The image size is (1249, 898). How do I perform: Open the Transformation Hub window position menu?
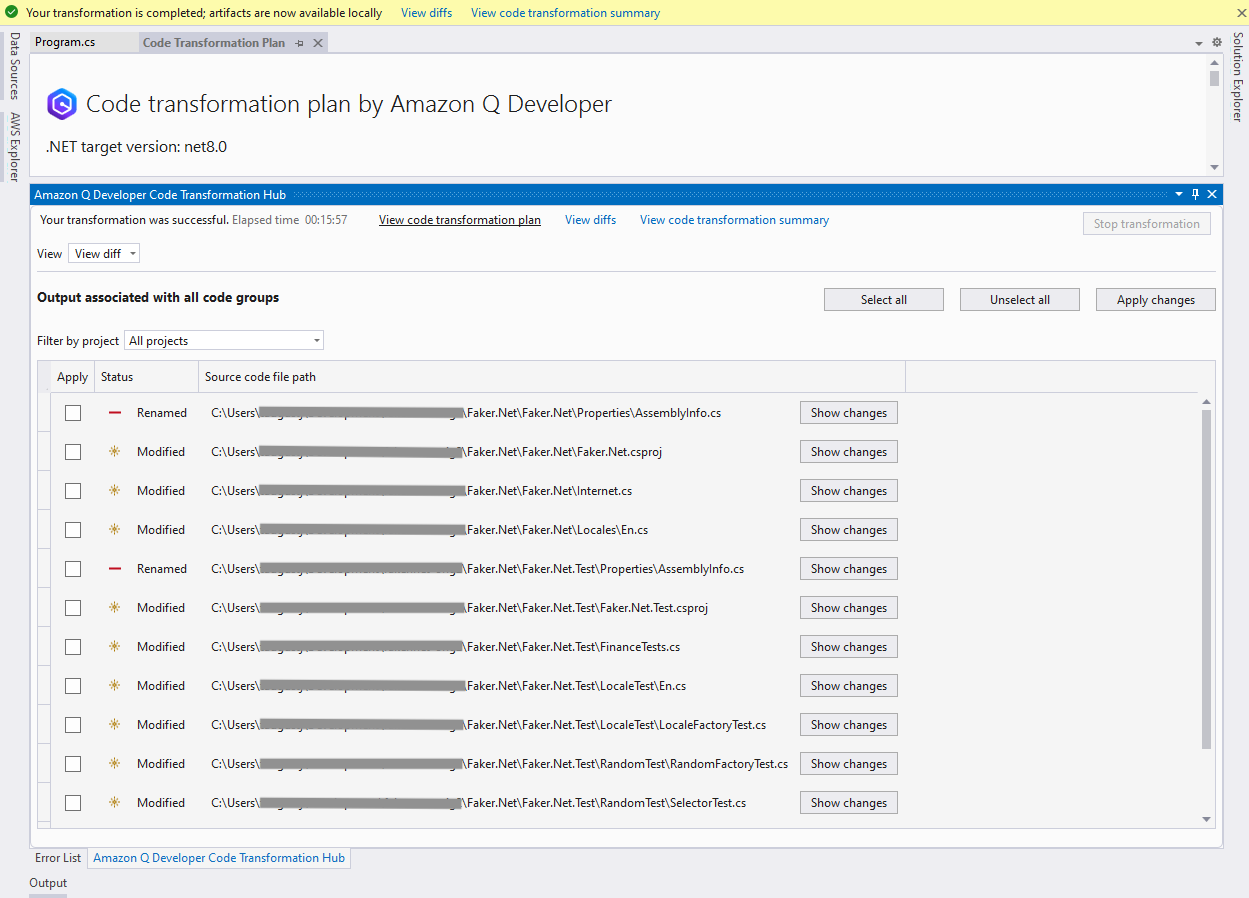1179,194
